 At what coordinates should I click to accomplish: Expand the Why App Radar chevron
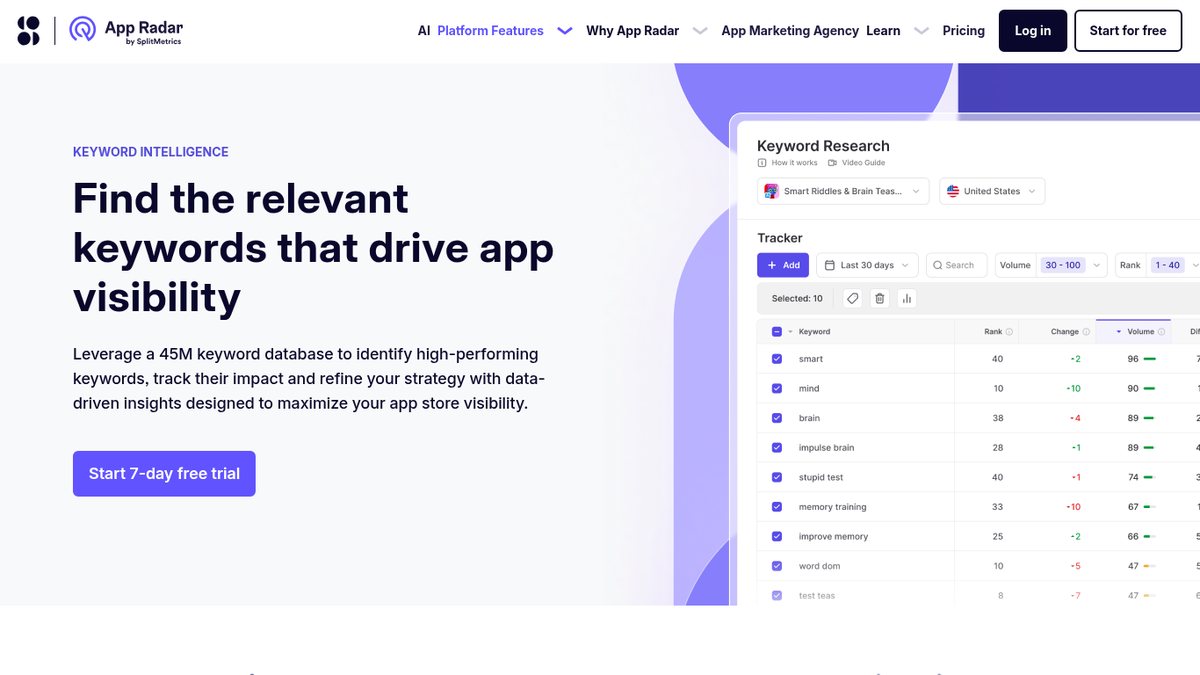point(700,31)
